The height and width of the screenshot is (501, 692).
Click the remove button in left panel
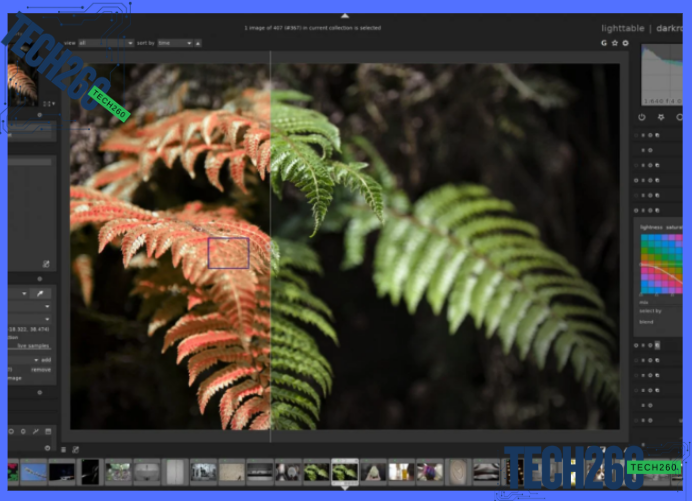[42, 369]
